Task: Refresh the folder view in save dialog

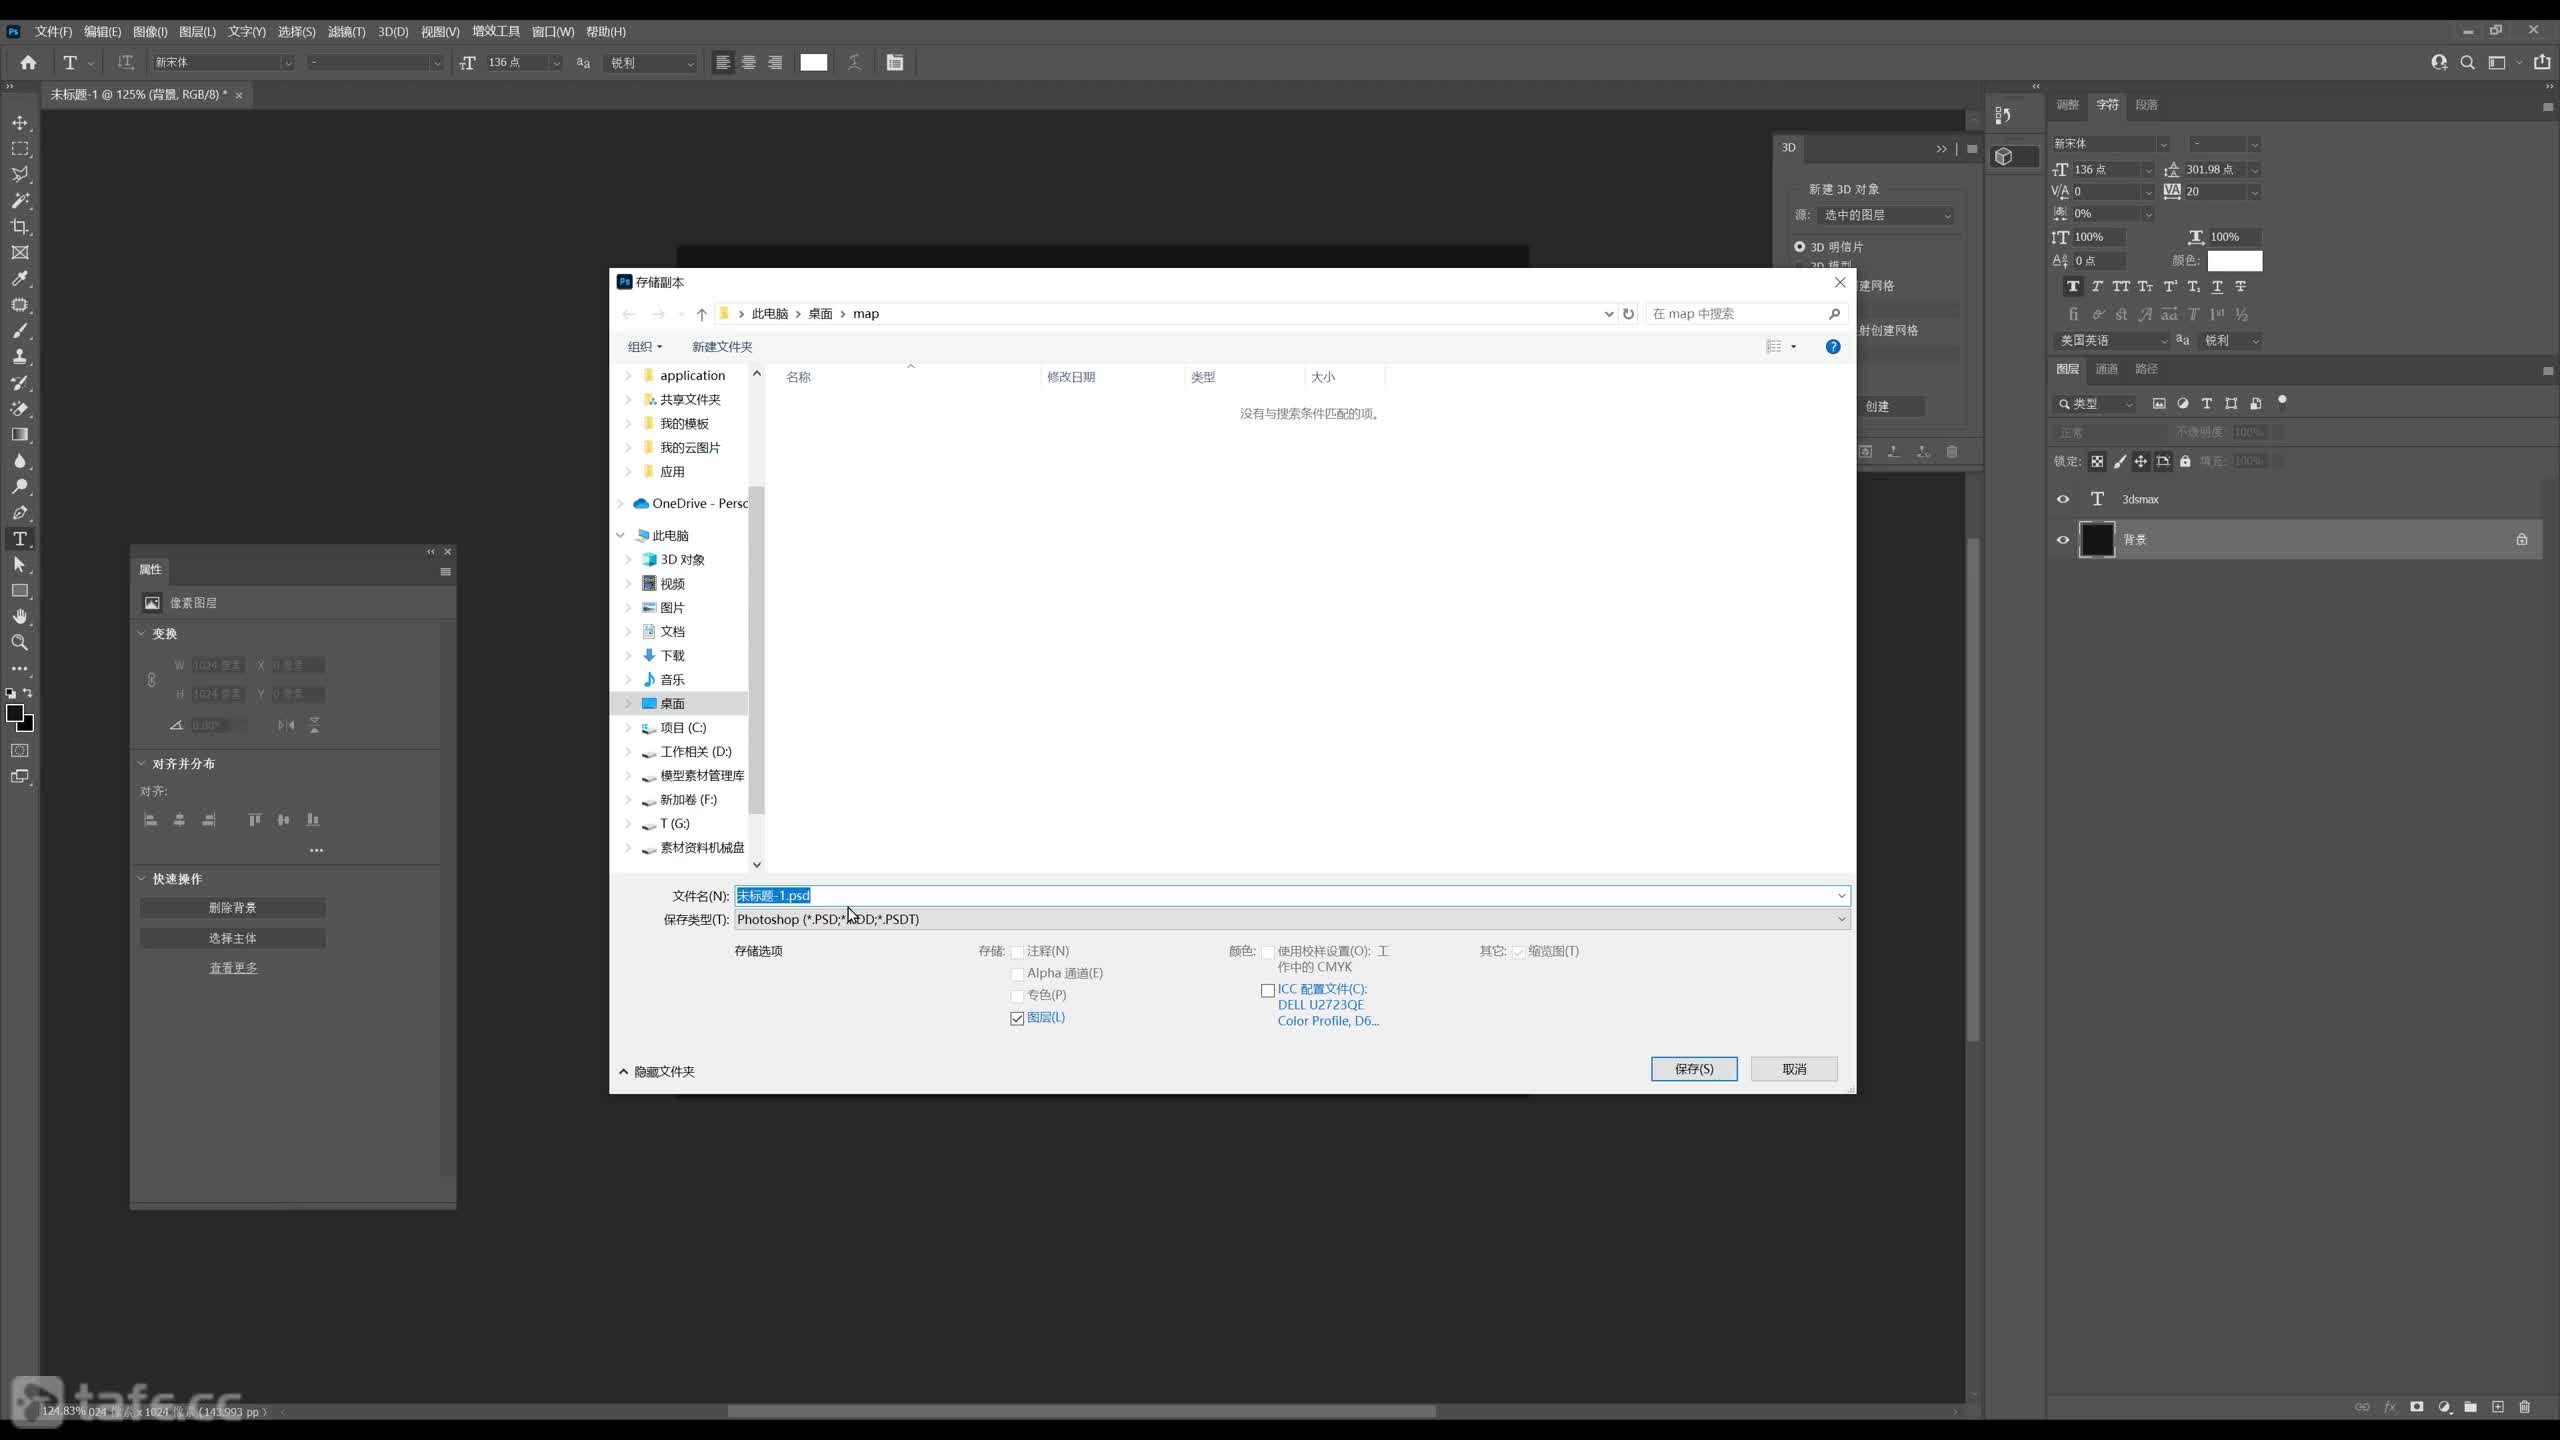Action: tap(1628, 314)
